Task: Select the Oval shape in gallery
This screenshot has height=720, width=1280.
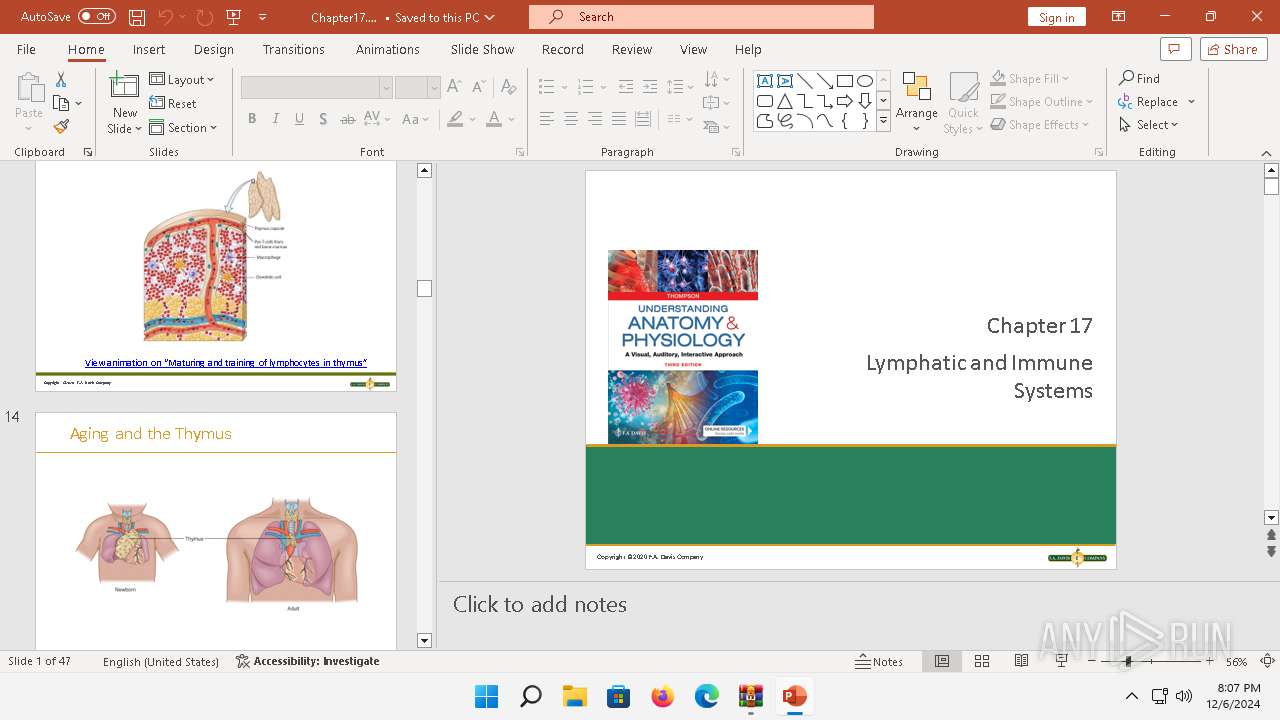Action: pos(865,81)
